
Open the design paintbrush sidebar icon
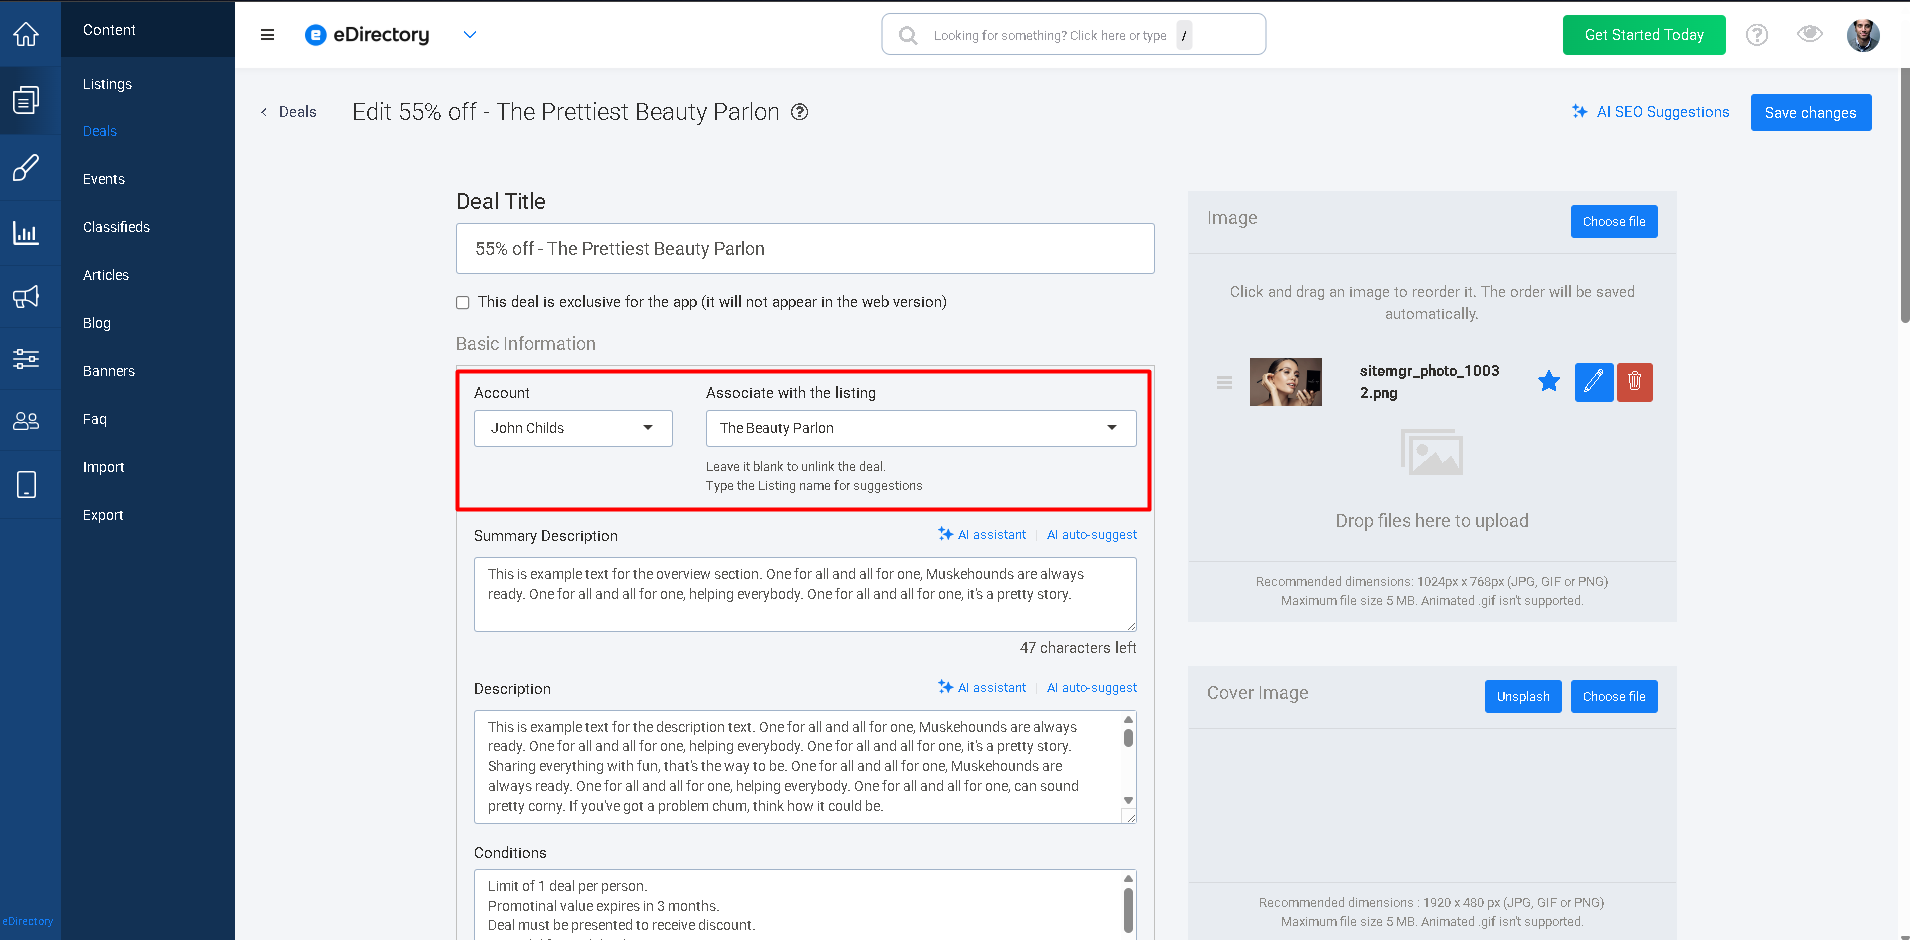pyautogui.click(x=26, y=167)
